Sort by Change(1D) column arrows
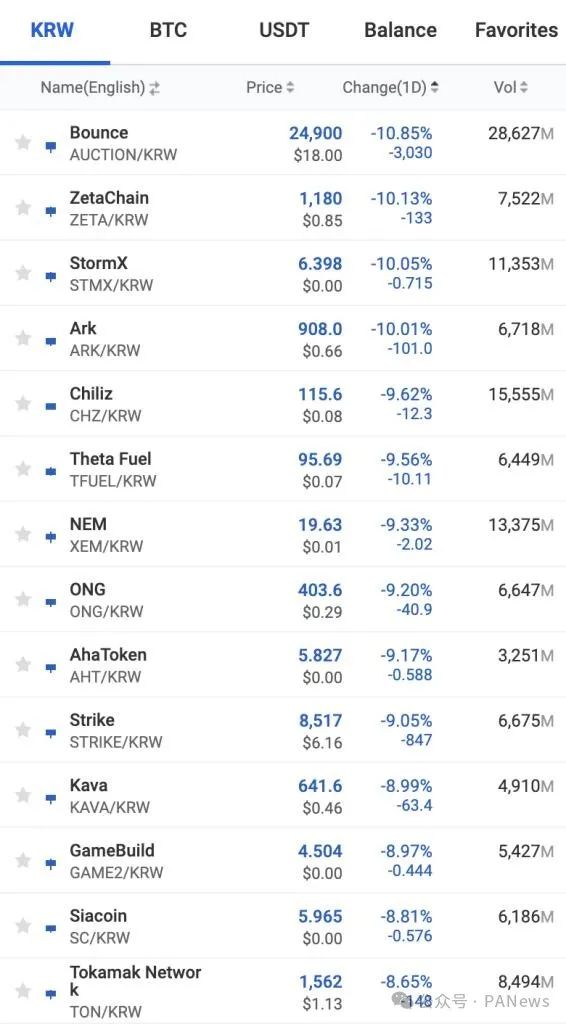Viewport: 566px width, 1024px height. 435,88
